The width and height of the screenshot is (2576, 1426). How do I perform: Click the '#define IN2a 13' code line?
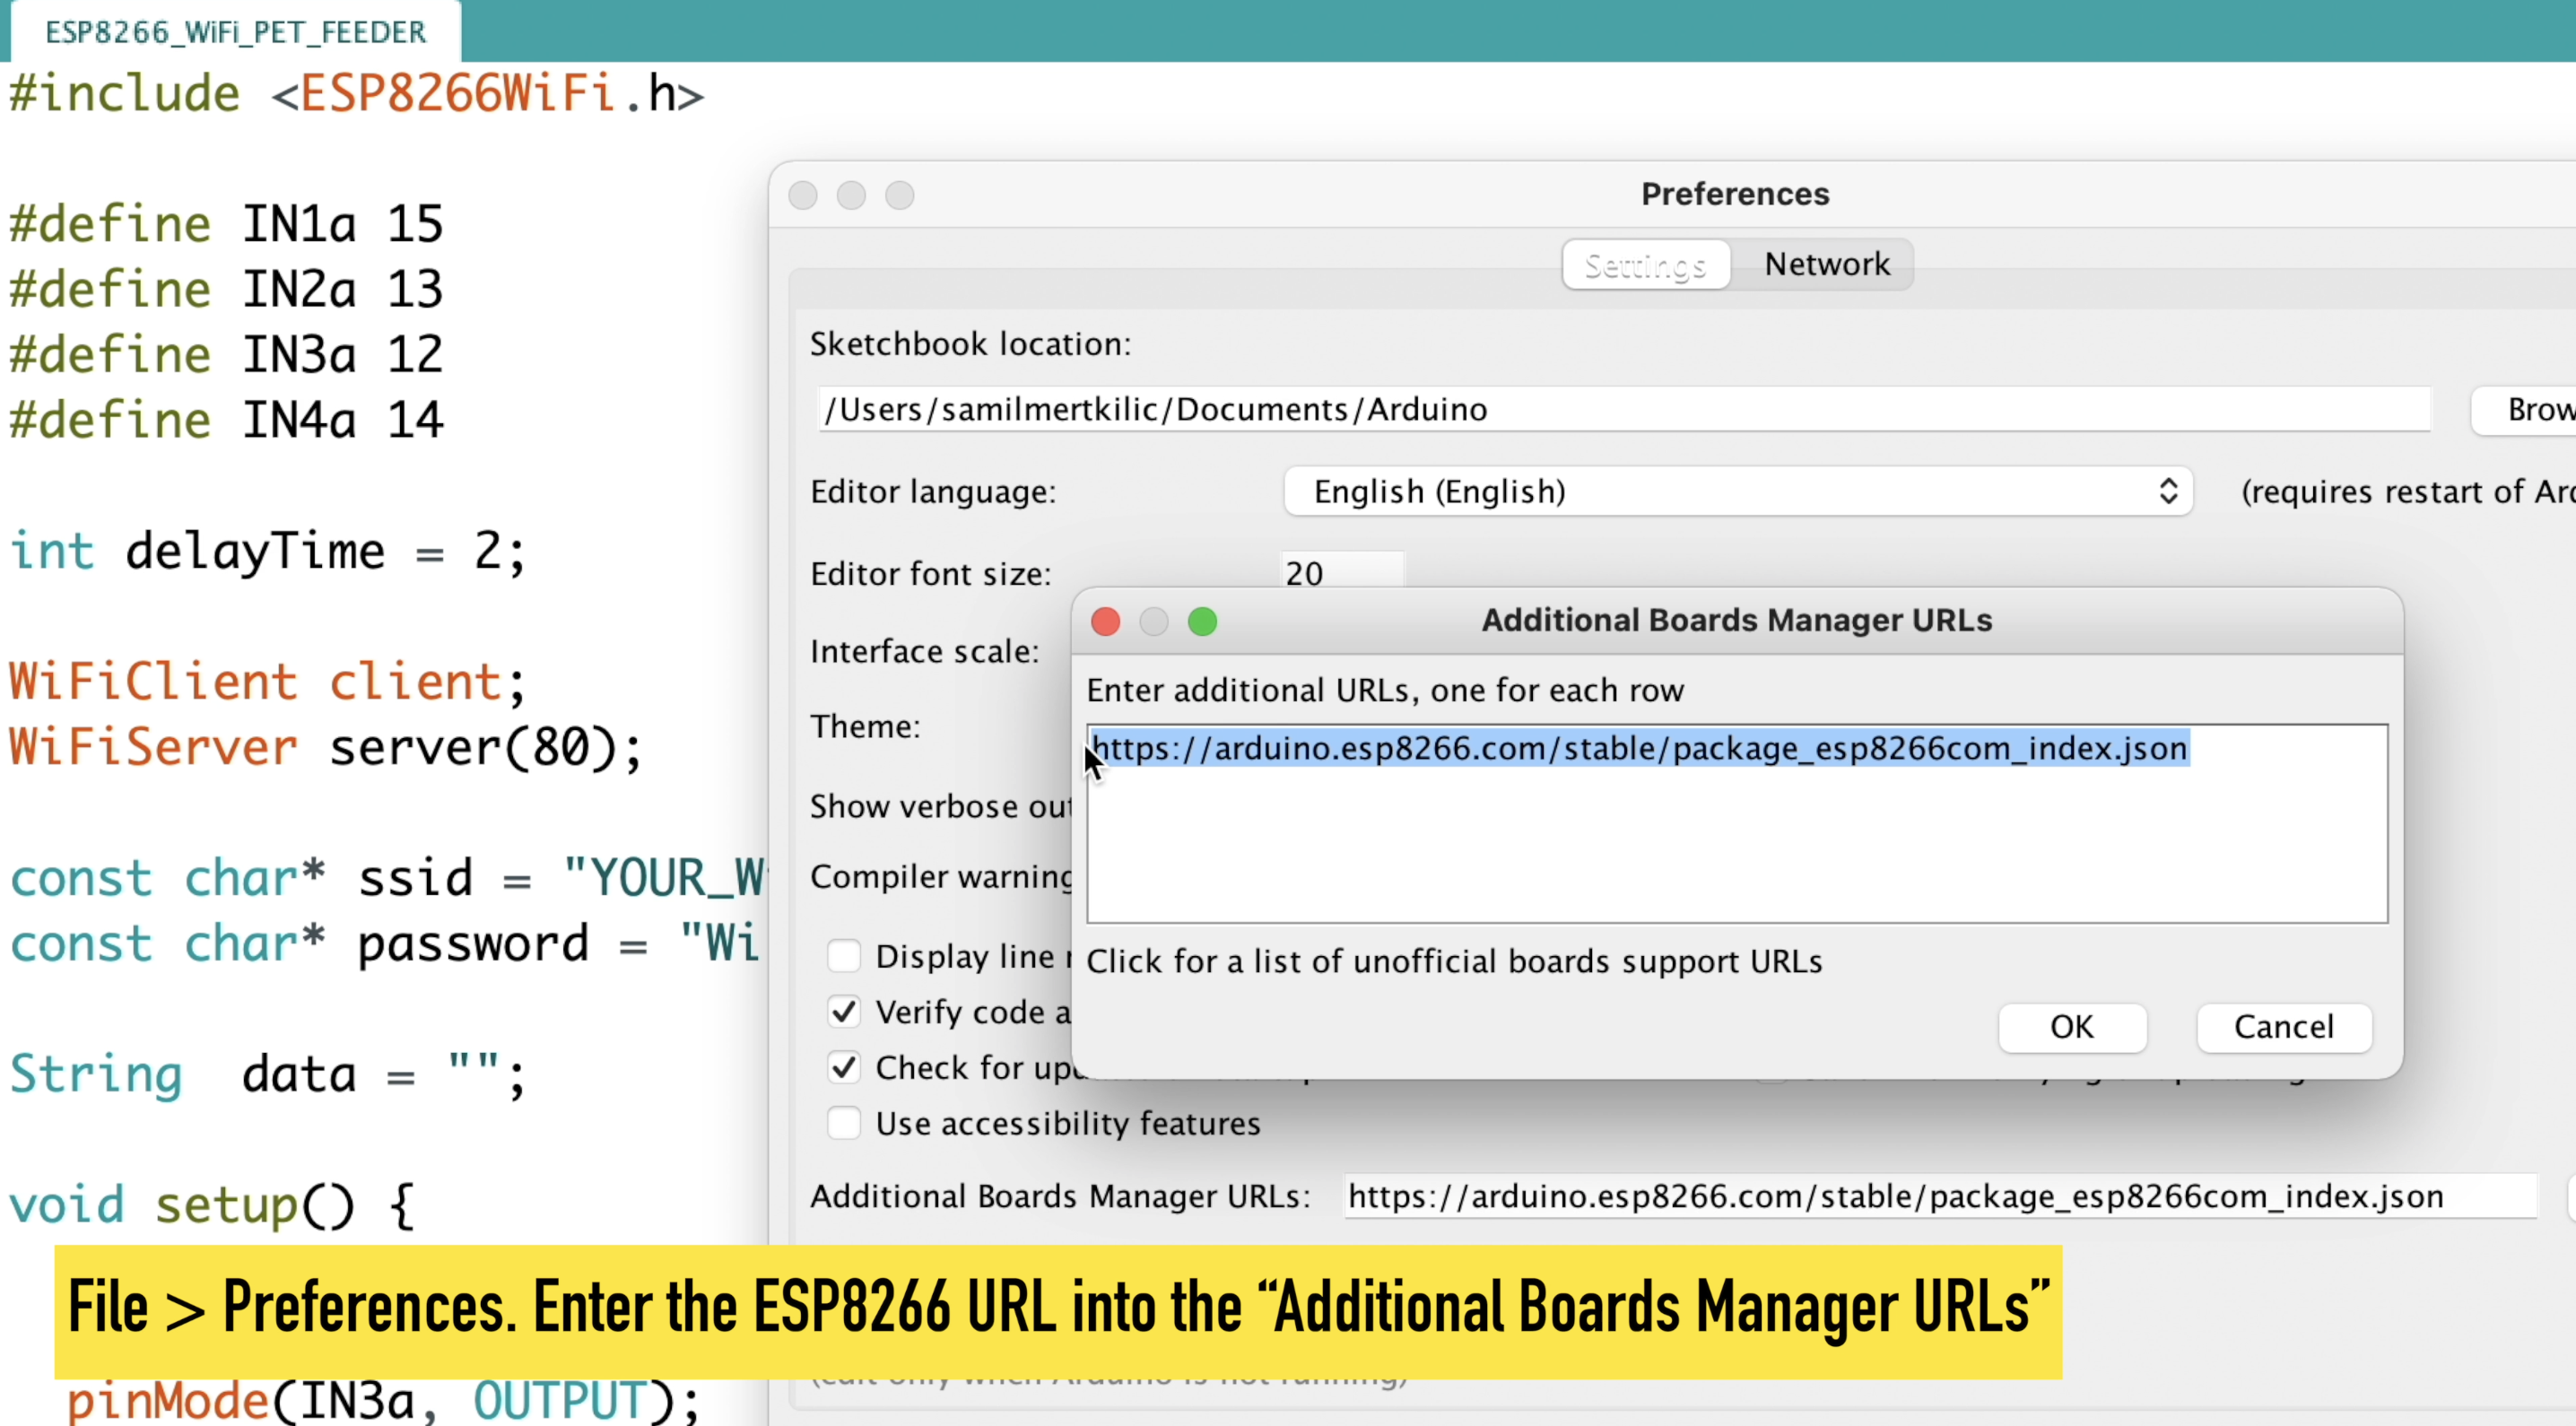[x=226, y=289]
